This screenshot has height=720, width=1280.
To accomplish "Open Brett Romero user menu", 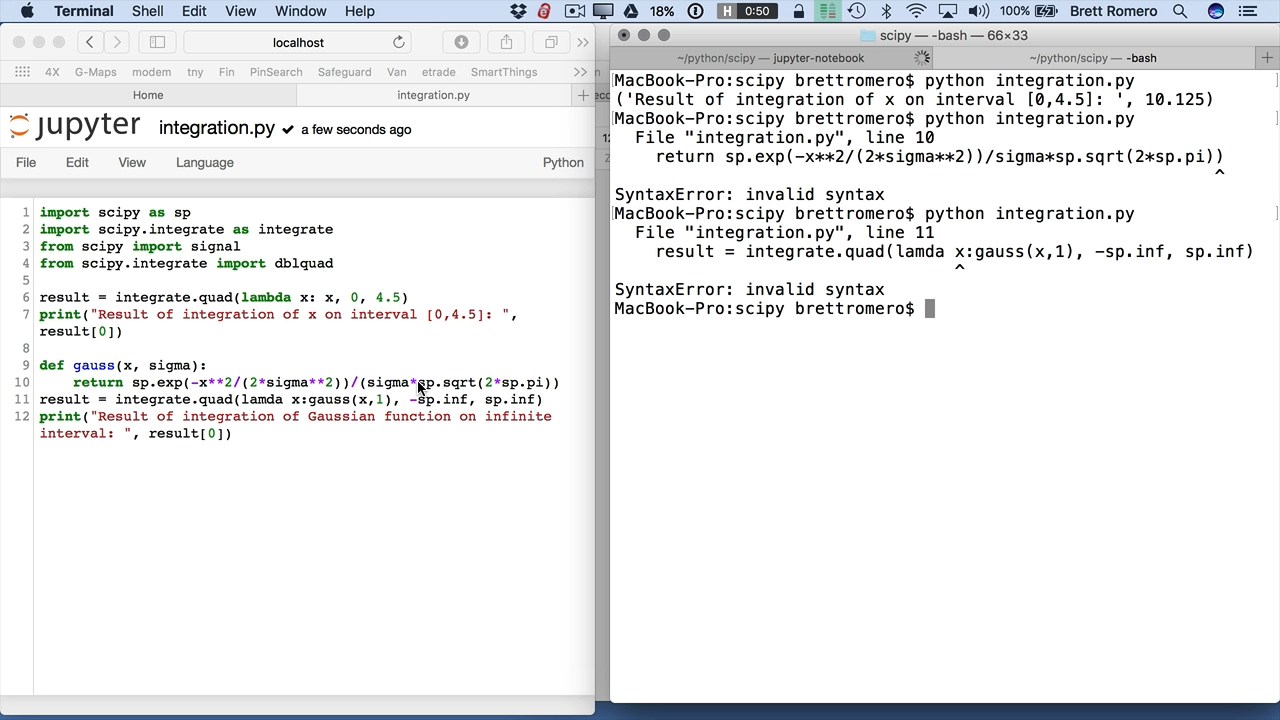I will click(x=1114, y=11).
